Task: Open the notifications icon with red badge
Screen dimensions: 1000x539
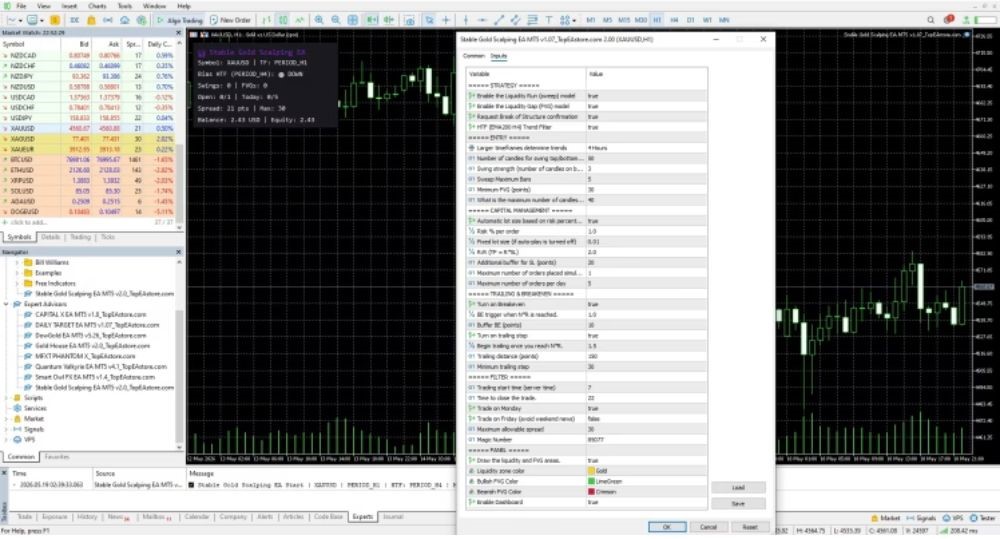Action: 949,20
